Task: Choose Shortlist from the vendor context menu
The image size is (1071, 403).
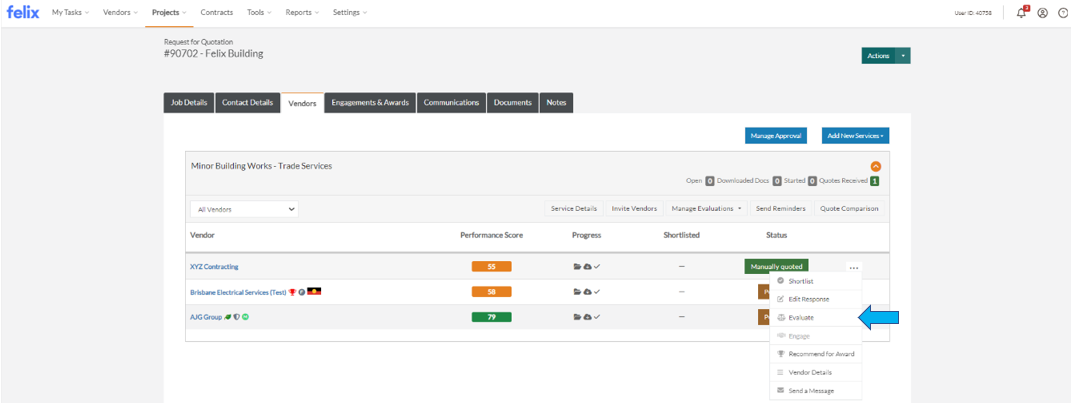Action: pyautogui.click(x=816, y=281)
